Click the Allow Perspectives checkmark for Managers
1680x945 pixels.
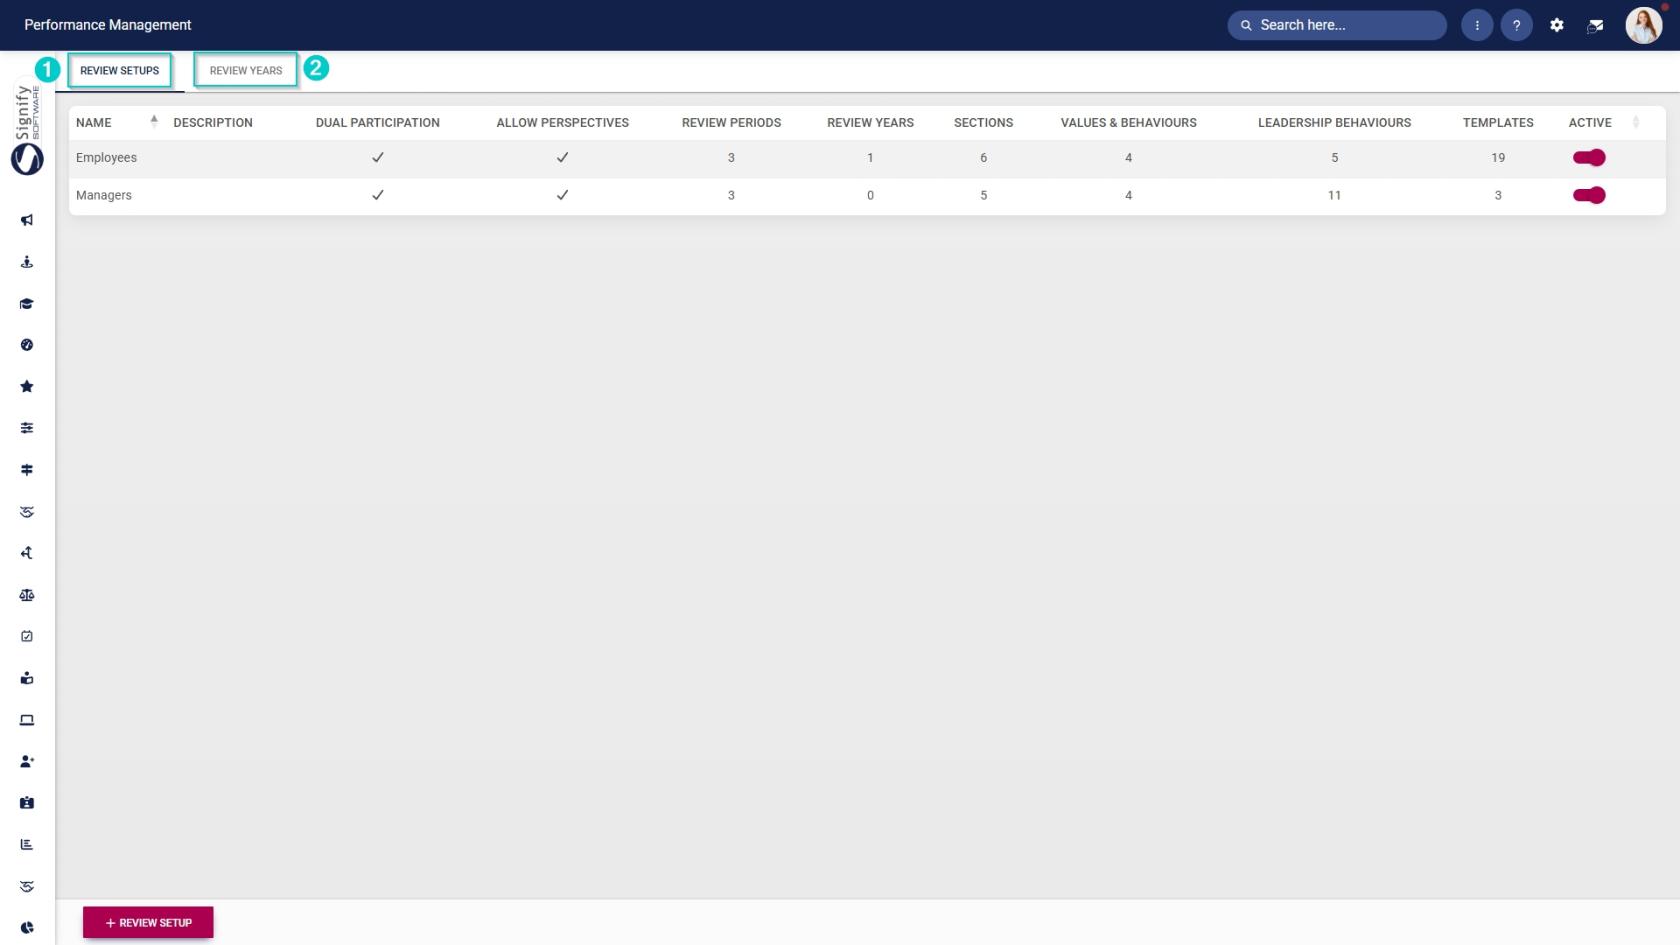coord(562,195)
